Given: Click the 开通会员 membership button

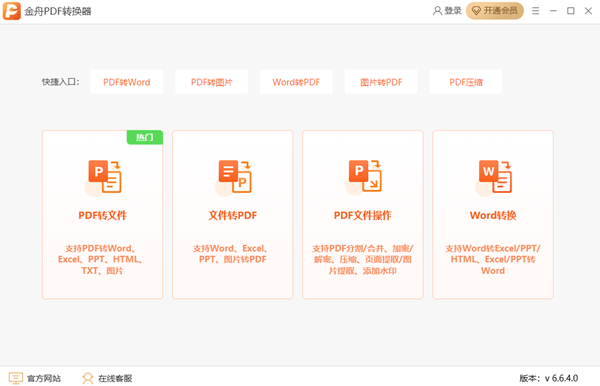Looking at the screenshot, I should (x=495, y=11).
